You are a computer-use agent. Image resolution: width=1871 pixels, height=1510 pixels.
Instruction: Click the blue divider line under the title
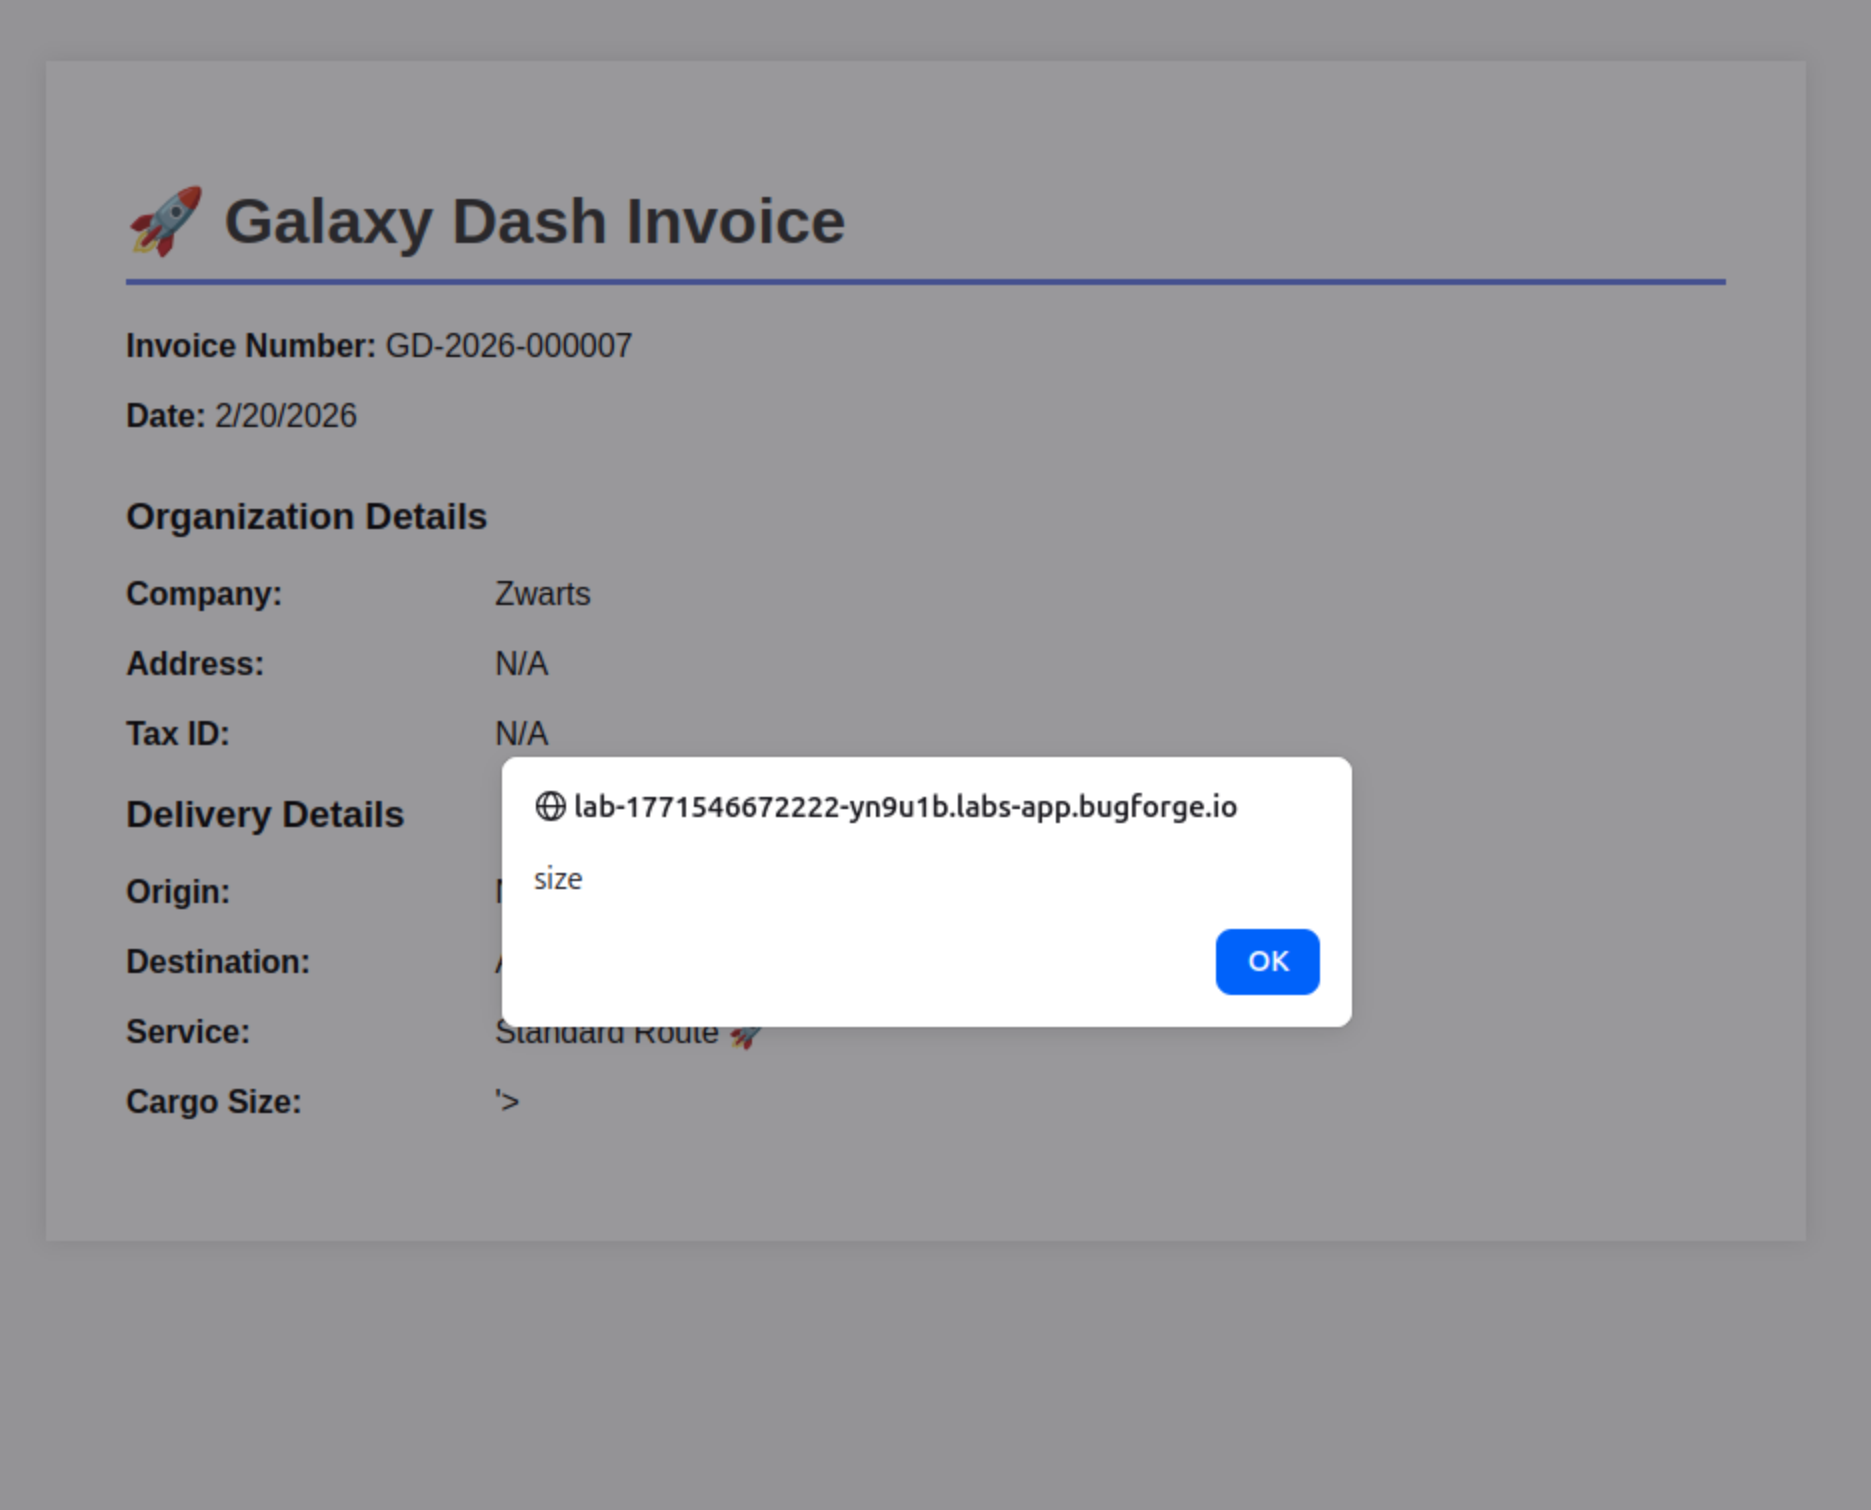925,282
